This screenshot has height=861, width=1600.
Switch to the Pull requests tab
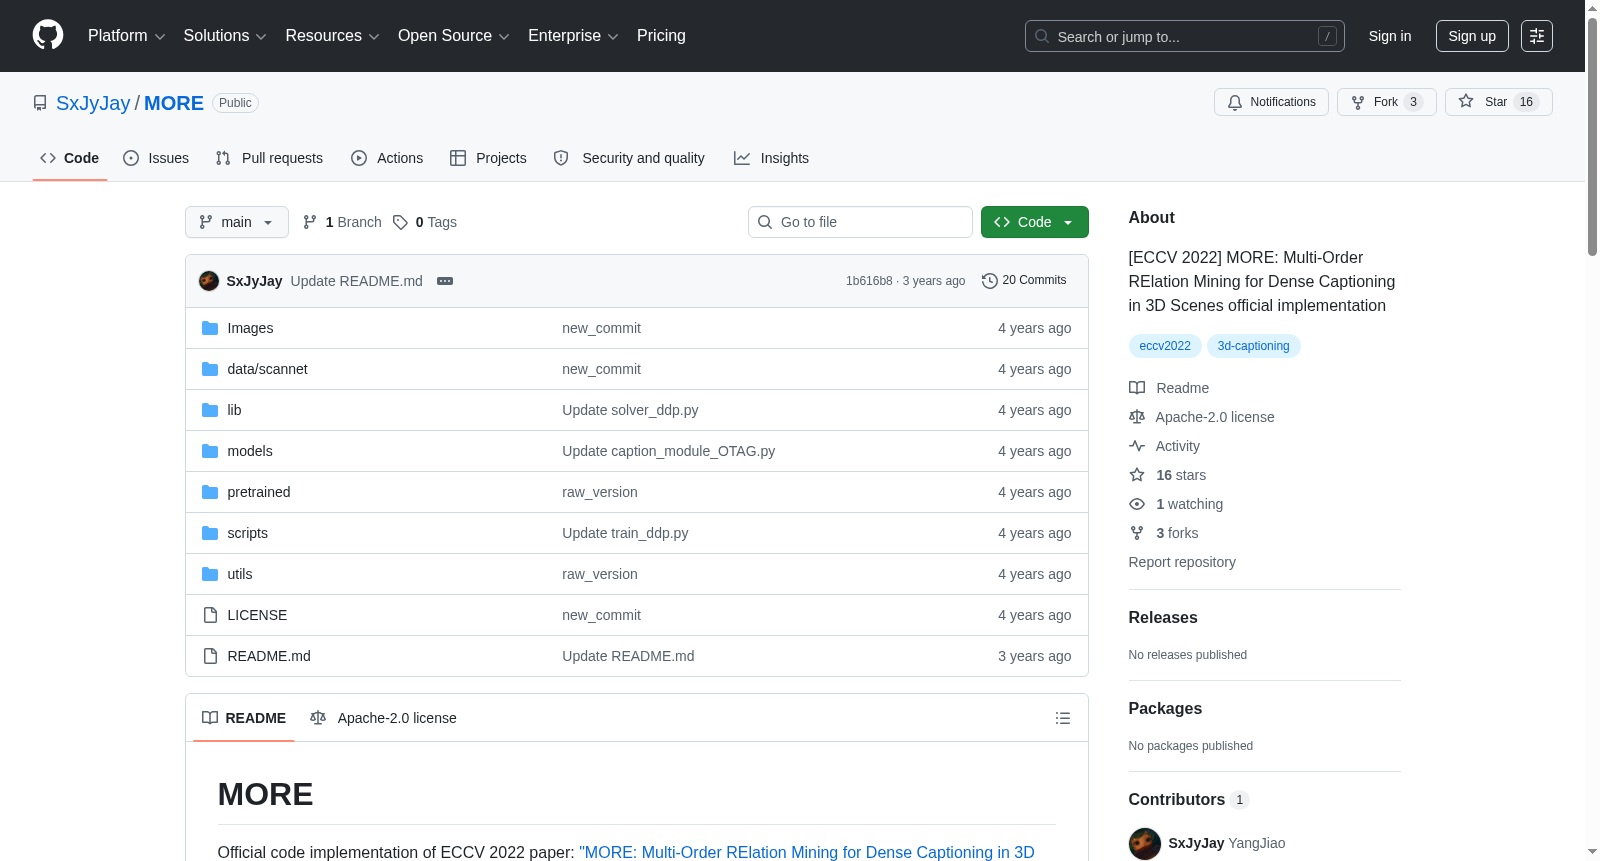pyautogui.click(x=269, y=158)
